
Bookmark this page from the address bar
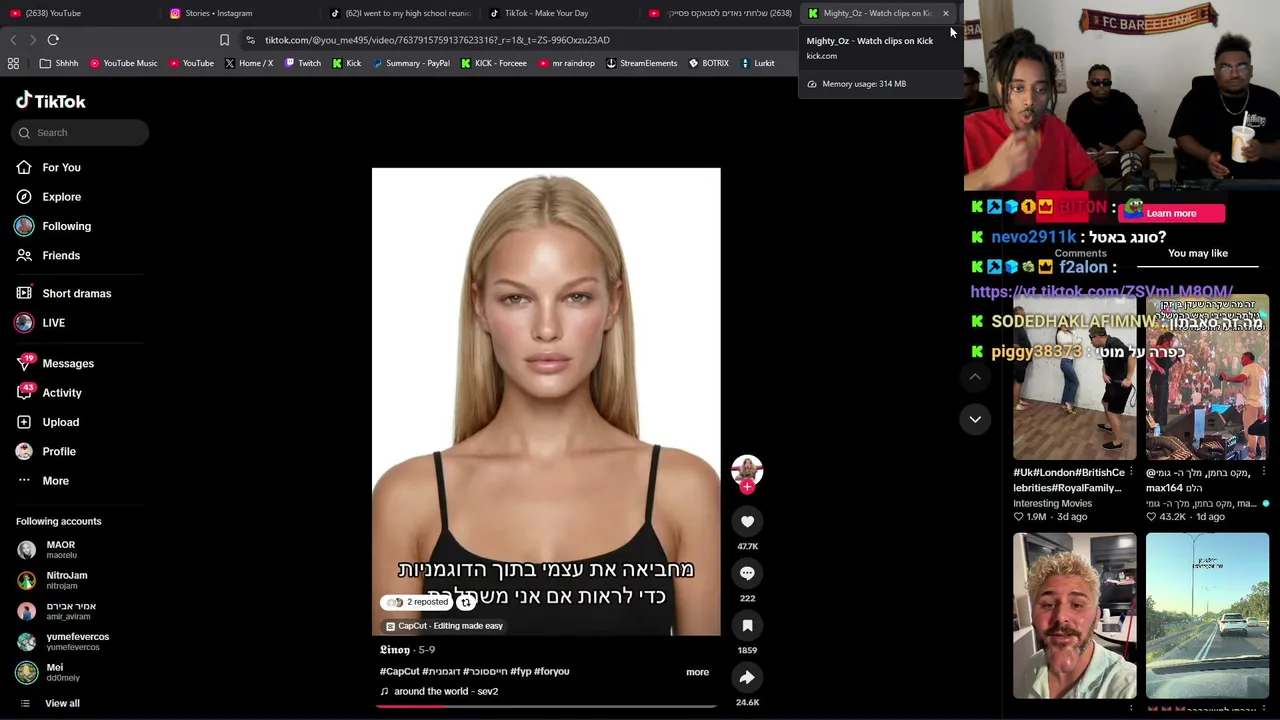(224, 40)
